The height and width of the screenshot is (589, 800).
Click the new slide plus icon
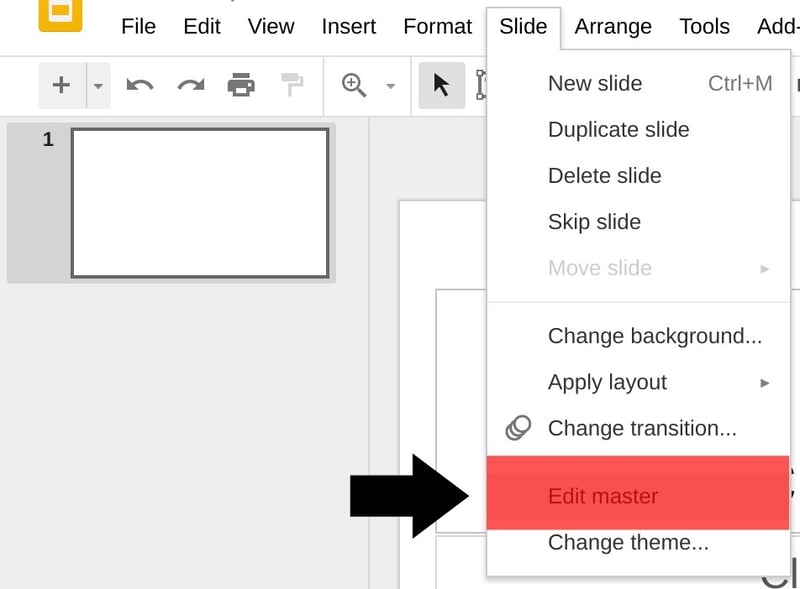pos(61,85)
